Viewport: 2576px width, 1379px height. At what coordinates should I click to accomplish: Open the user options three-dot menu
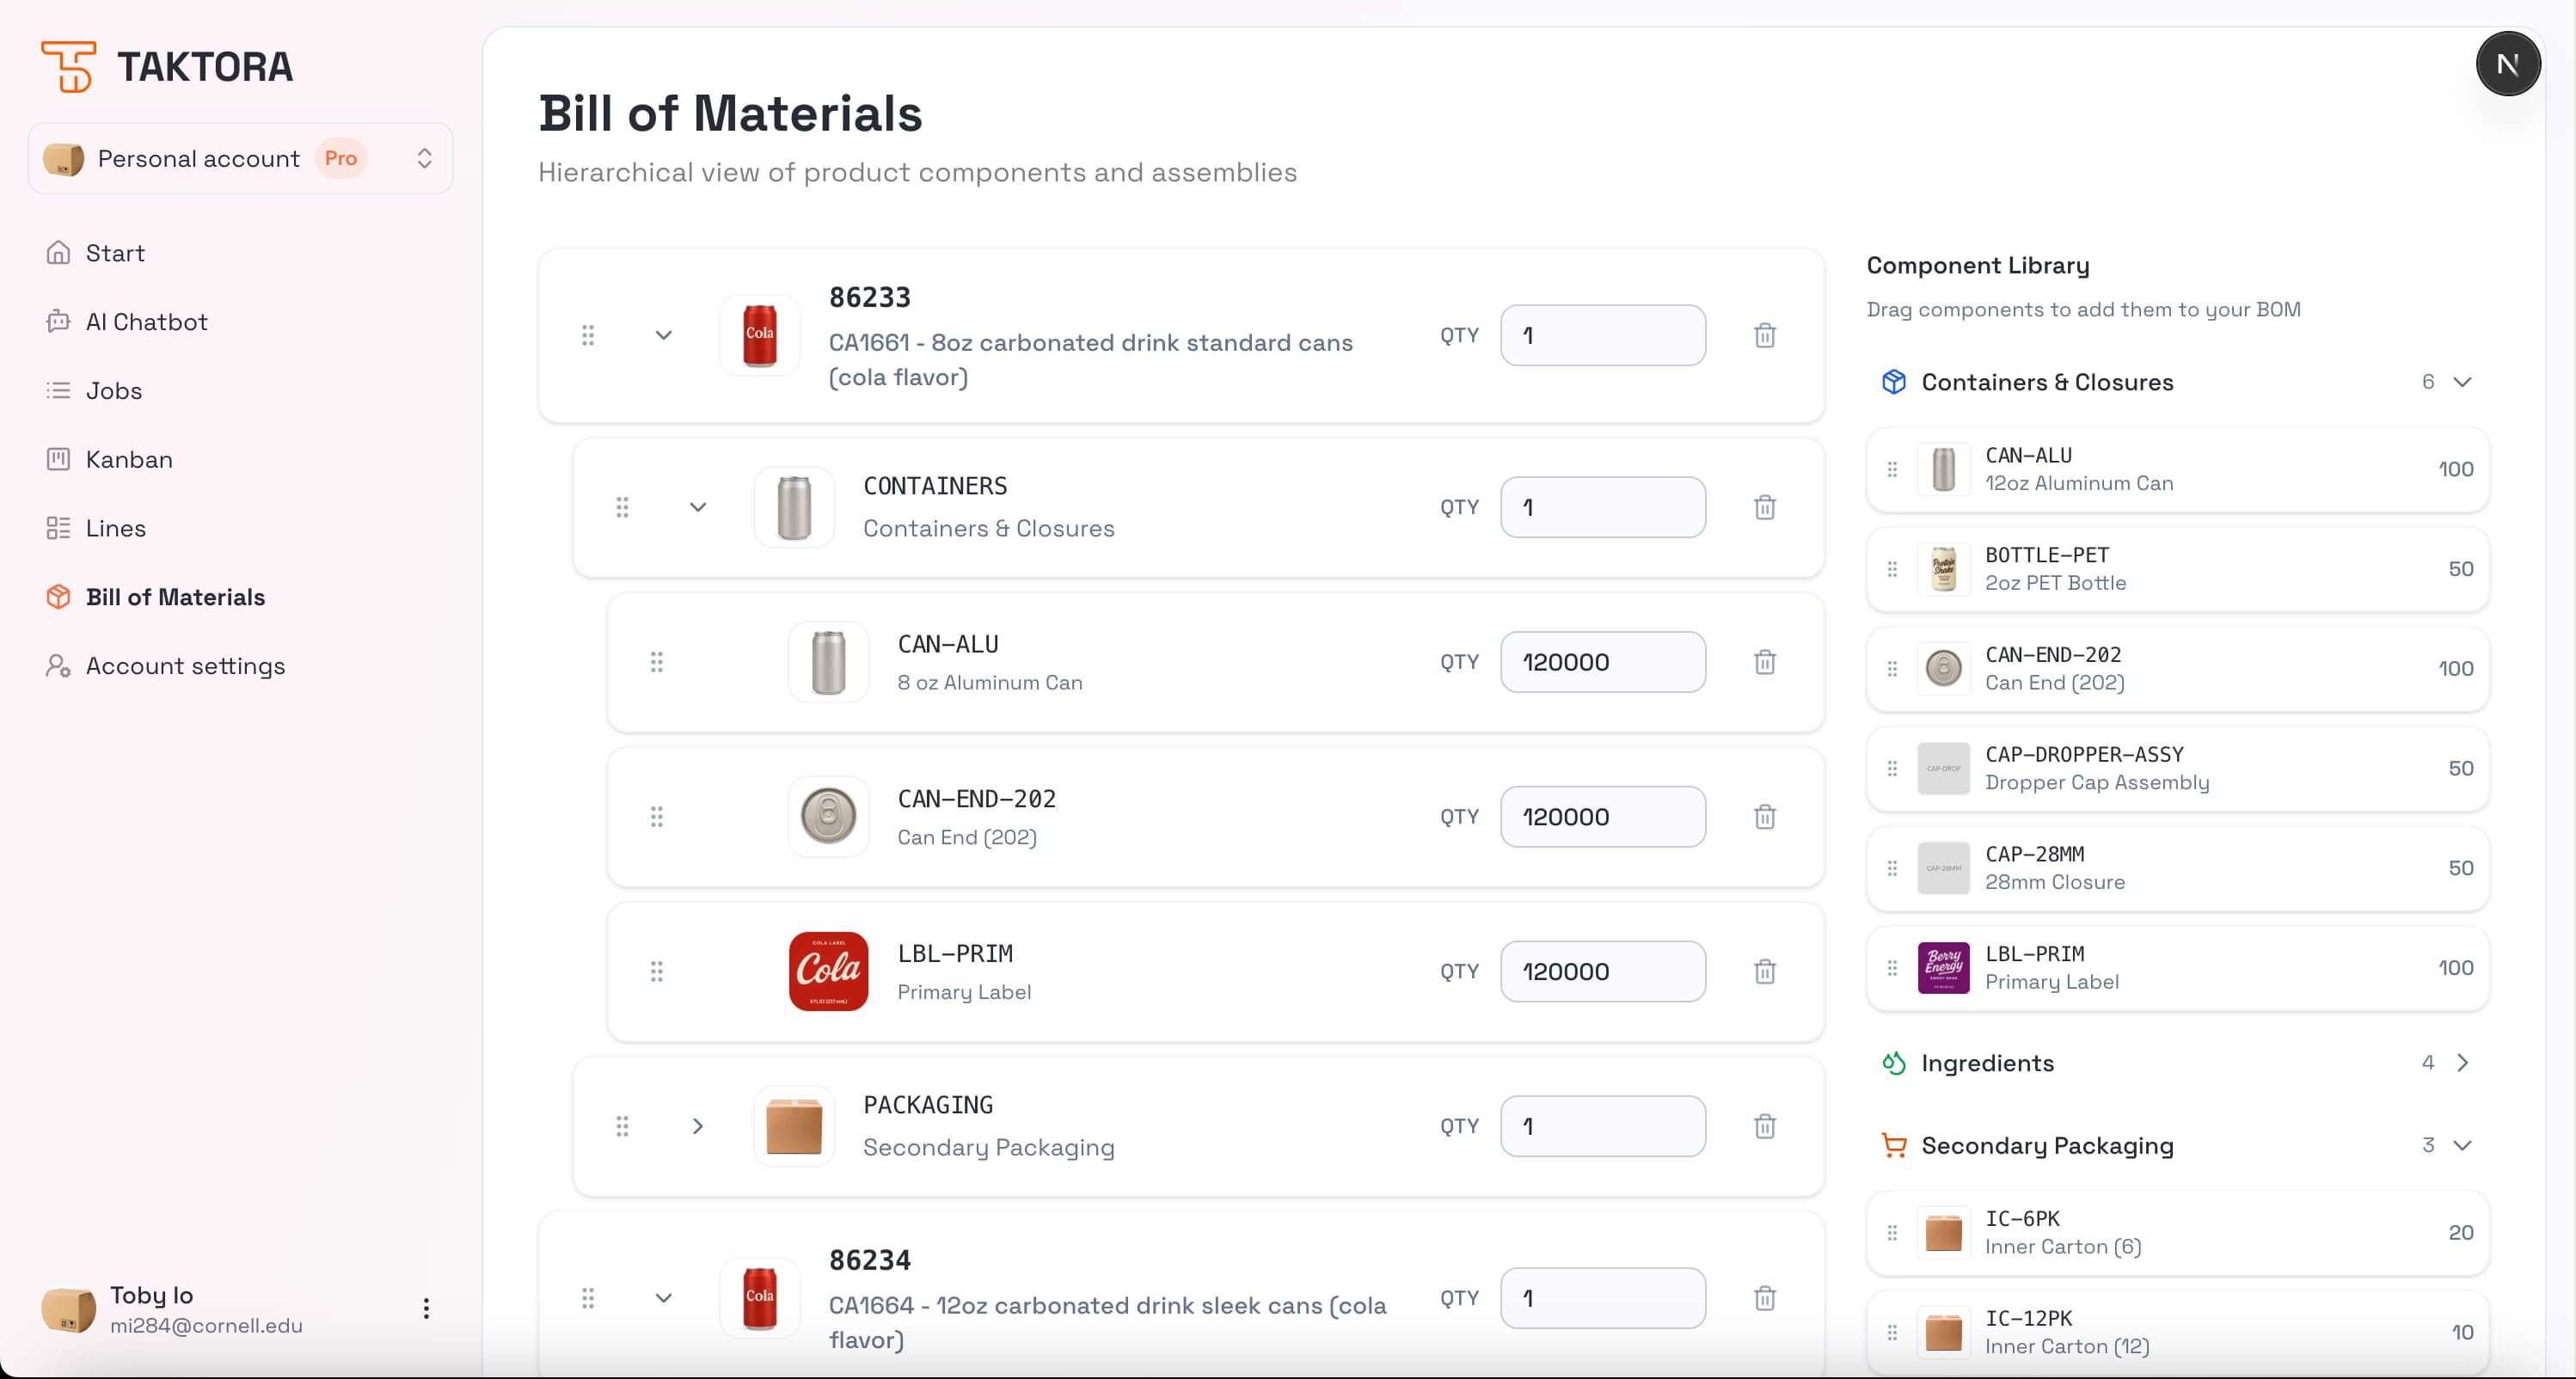(426, 1308)
